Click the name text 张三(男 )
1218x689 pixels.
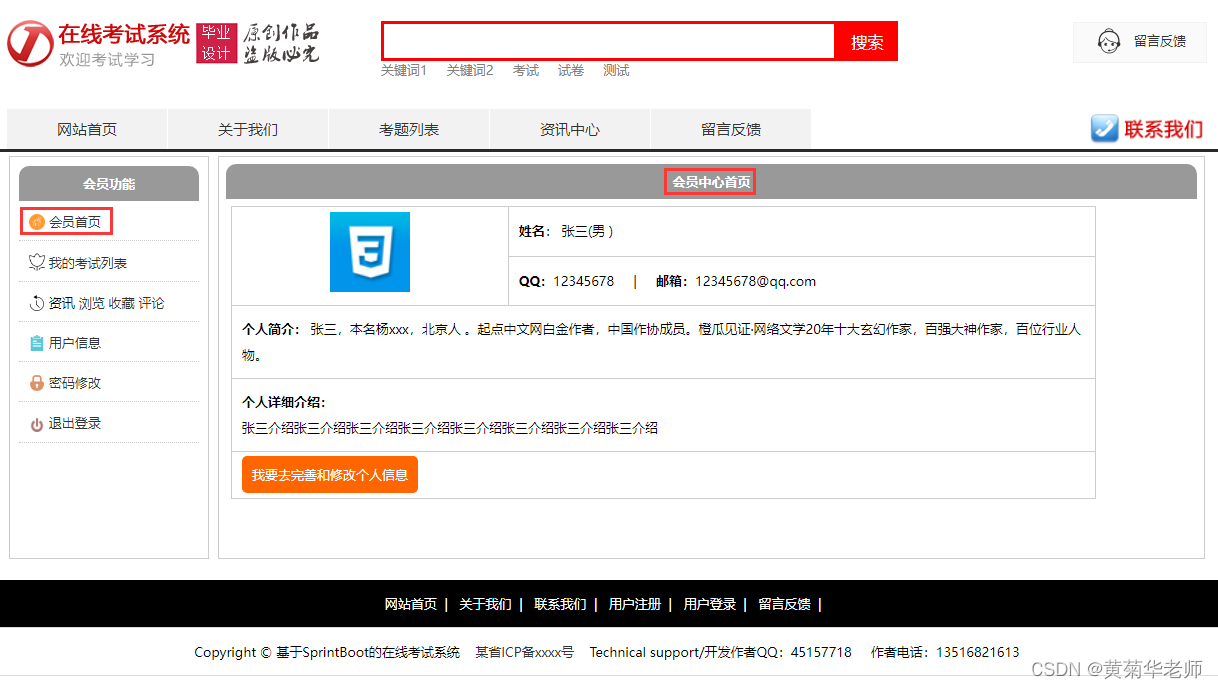click(x=587, y=231)
